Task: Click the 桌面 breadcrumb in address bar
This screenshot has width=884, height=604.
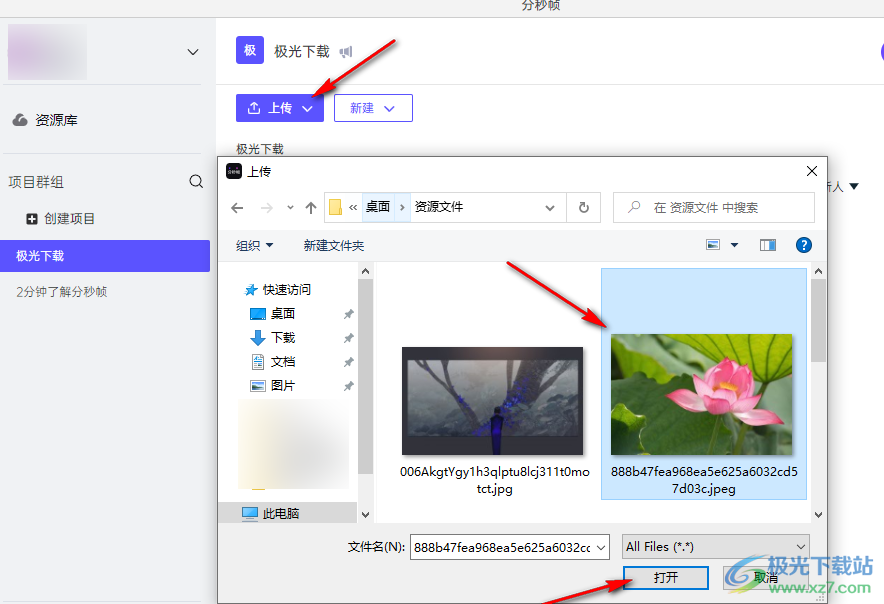Action: (378, 207)
